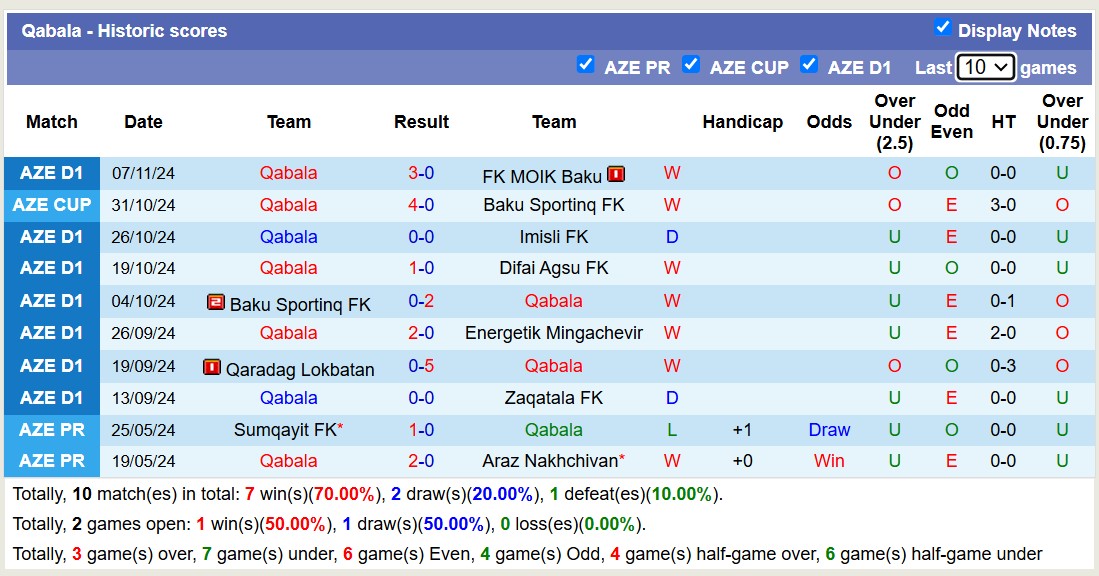Click the Handicap column header
This screenshot has height=576, width=1099.
point(742,122)
